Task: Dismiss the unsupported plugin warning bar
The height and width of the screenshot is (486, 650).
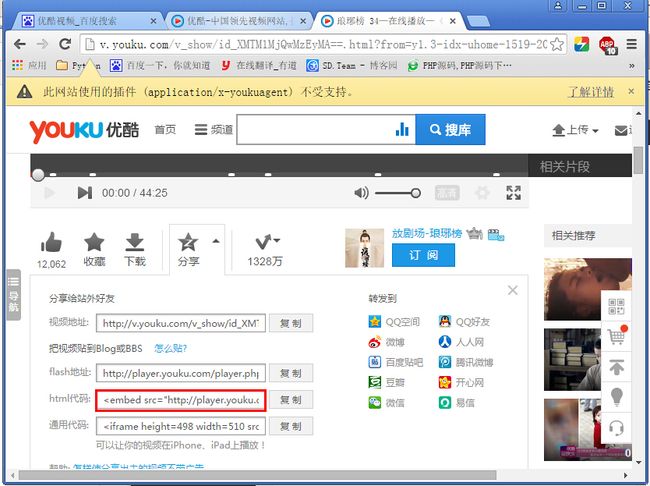Action: click(x=631, y=91)
